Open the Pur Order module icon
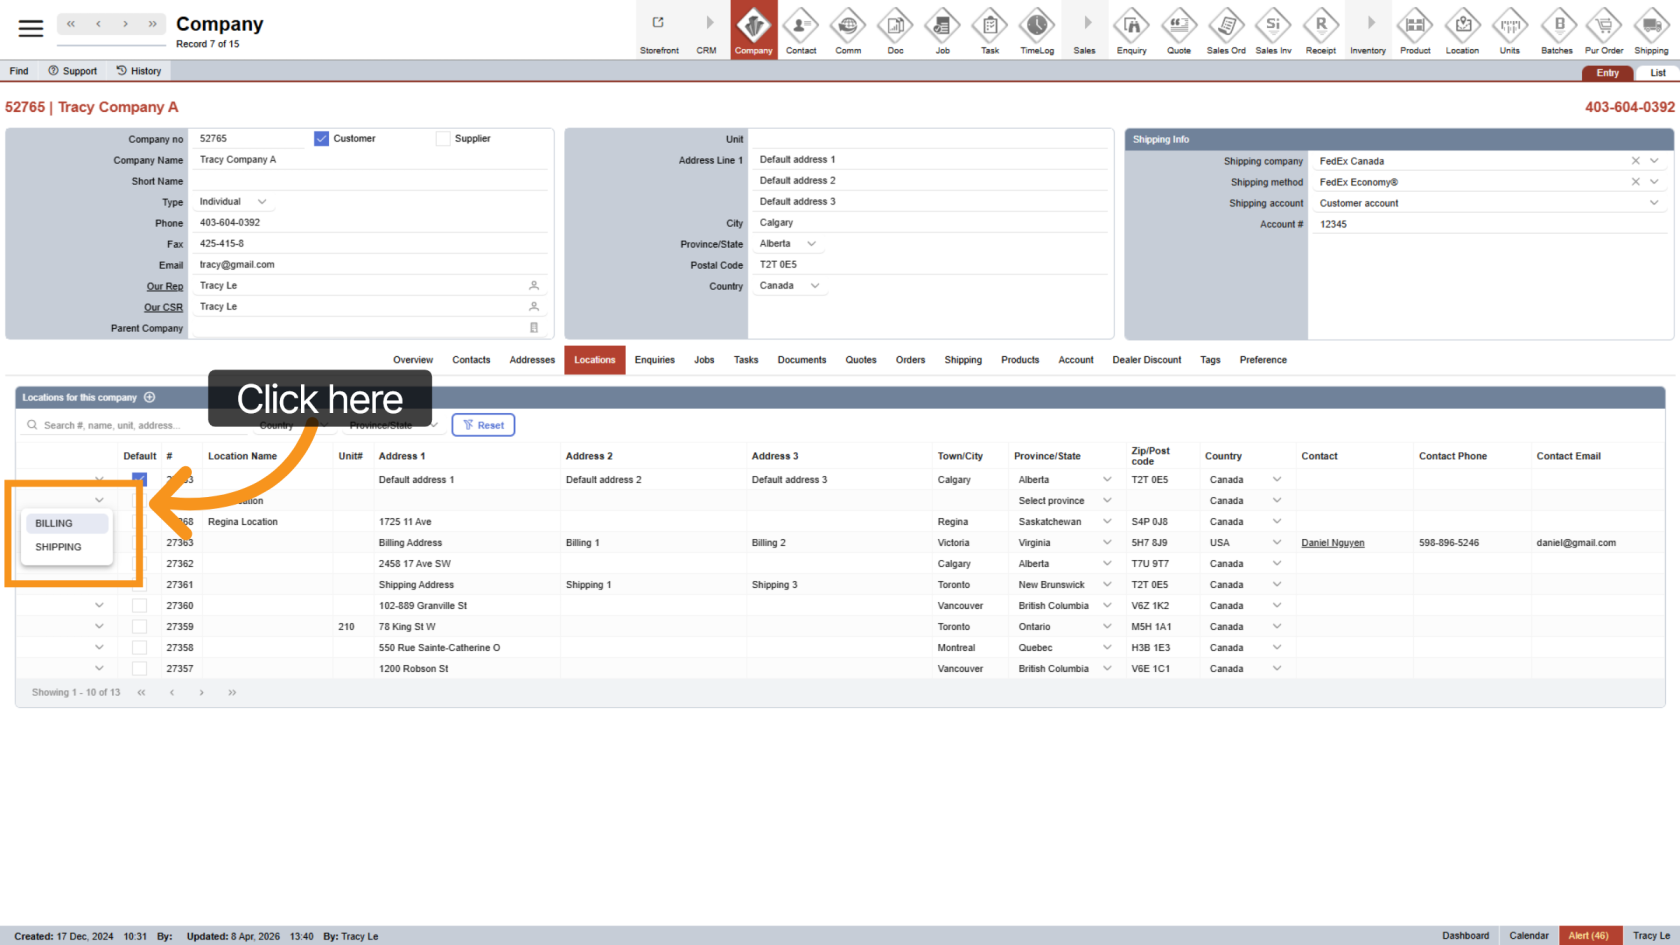1680x945 pixels. (1604, 30)
